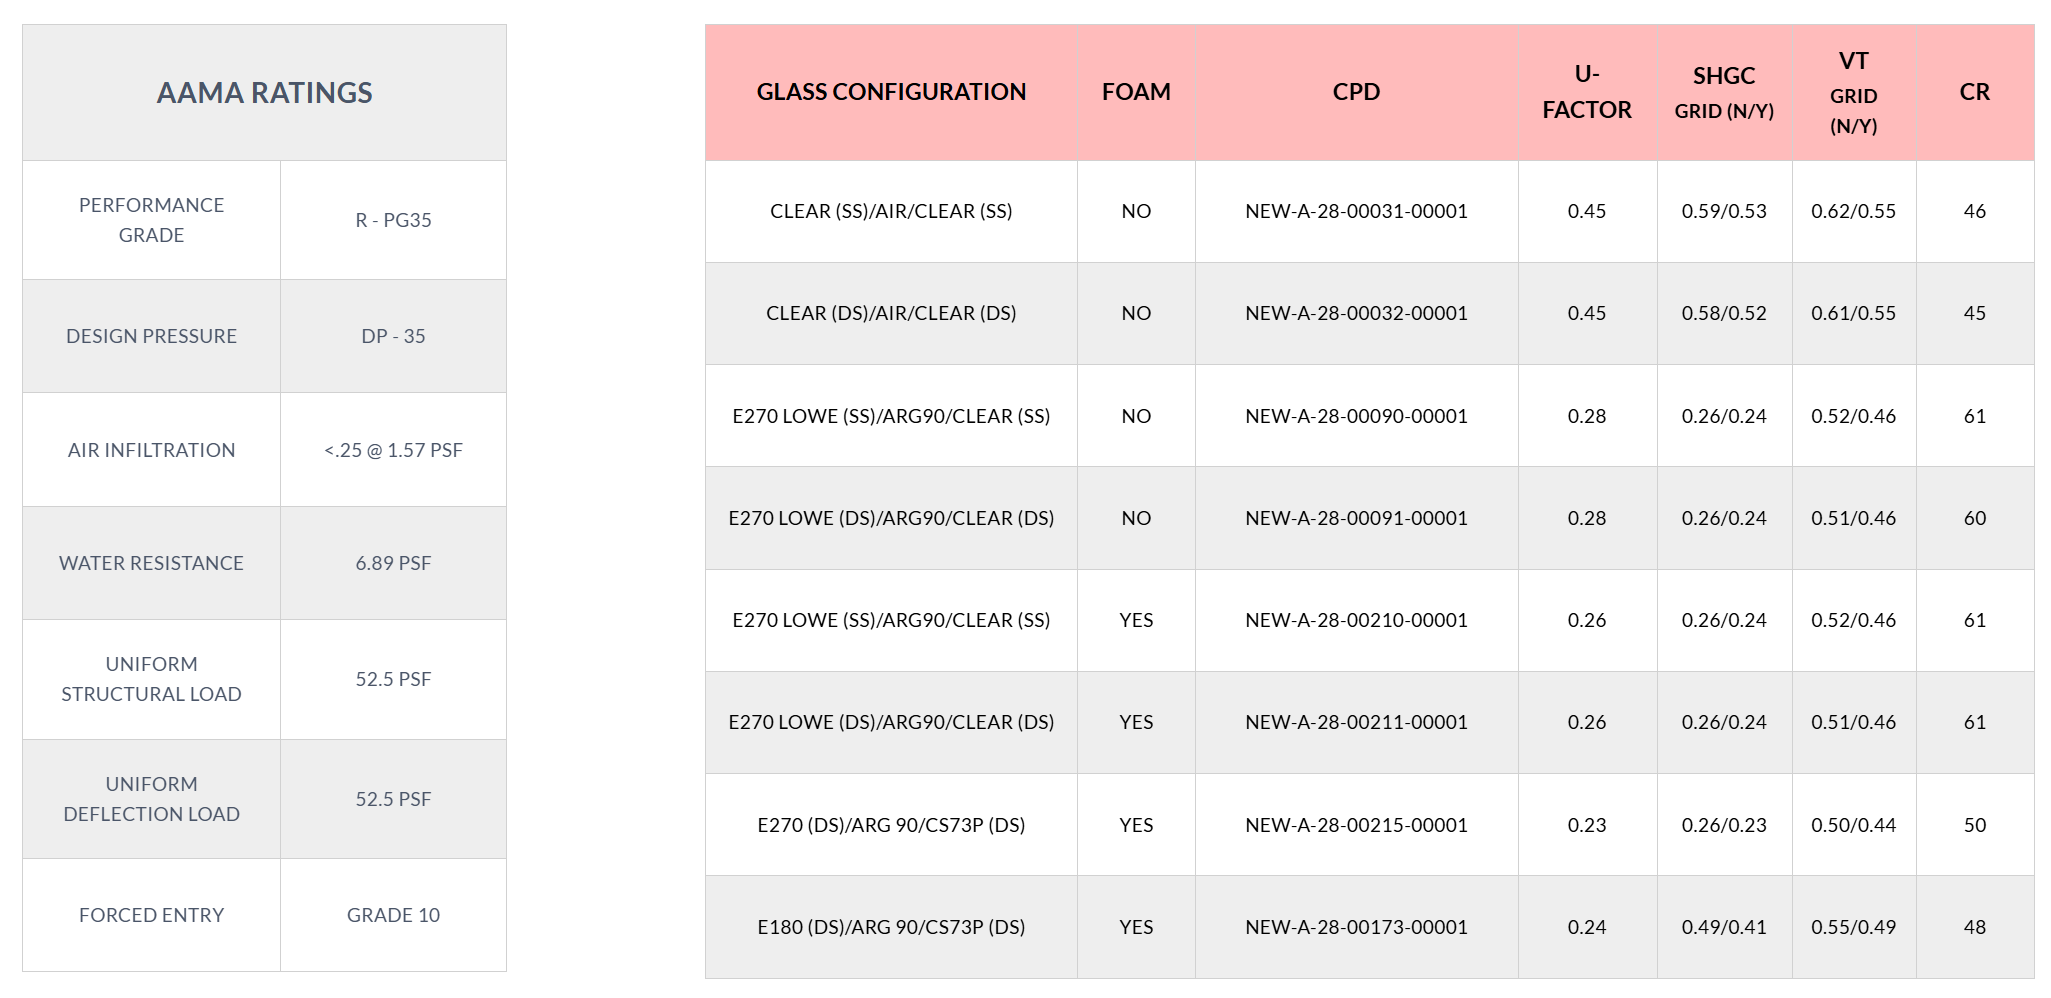Select the CR column header

pyautogui.click(x=1975, y=92)
